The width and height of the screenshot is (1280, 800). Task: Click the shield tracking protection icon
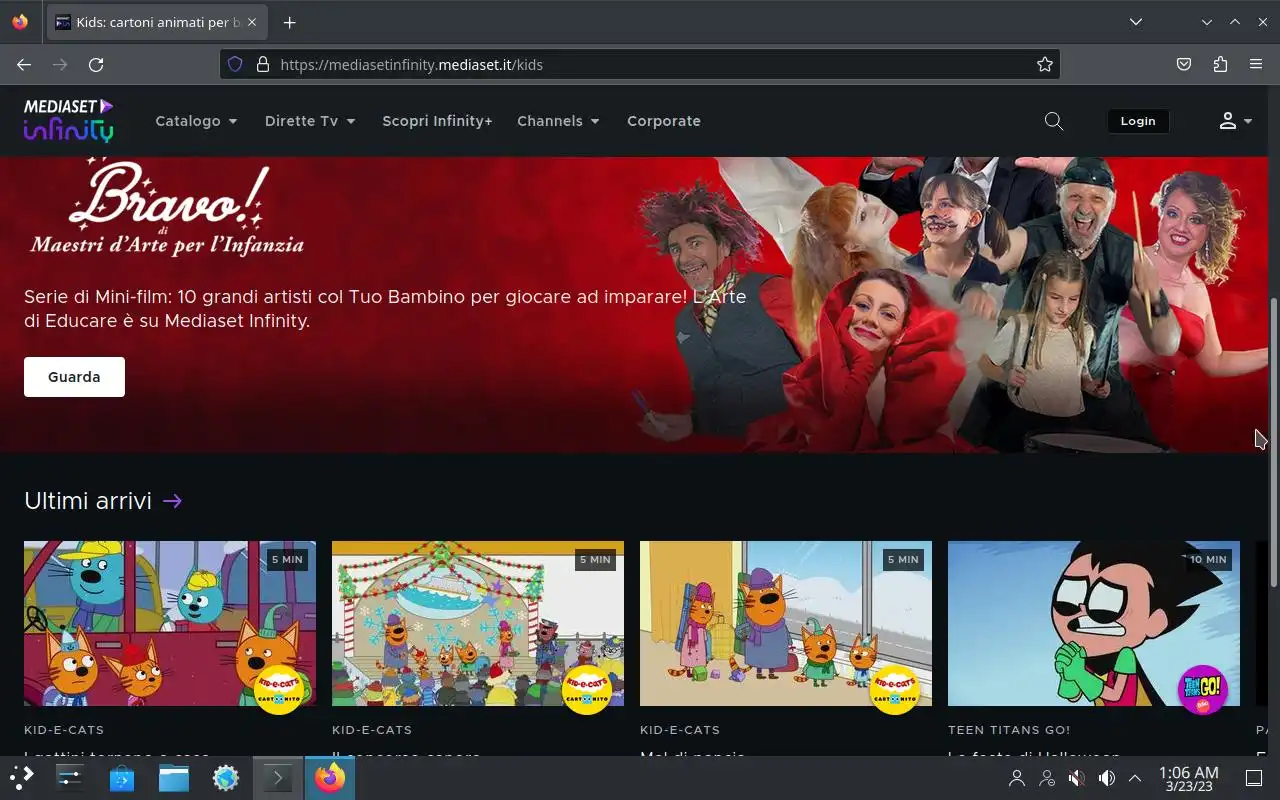click(x=235, y=64)
